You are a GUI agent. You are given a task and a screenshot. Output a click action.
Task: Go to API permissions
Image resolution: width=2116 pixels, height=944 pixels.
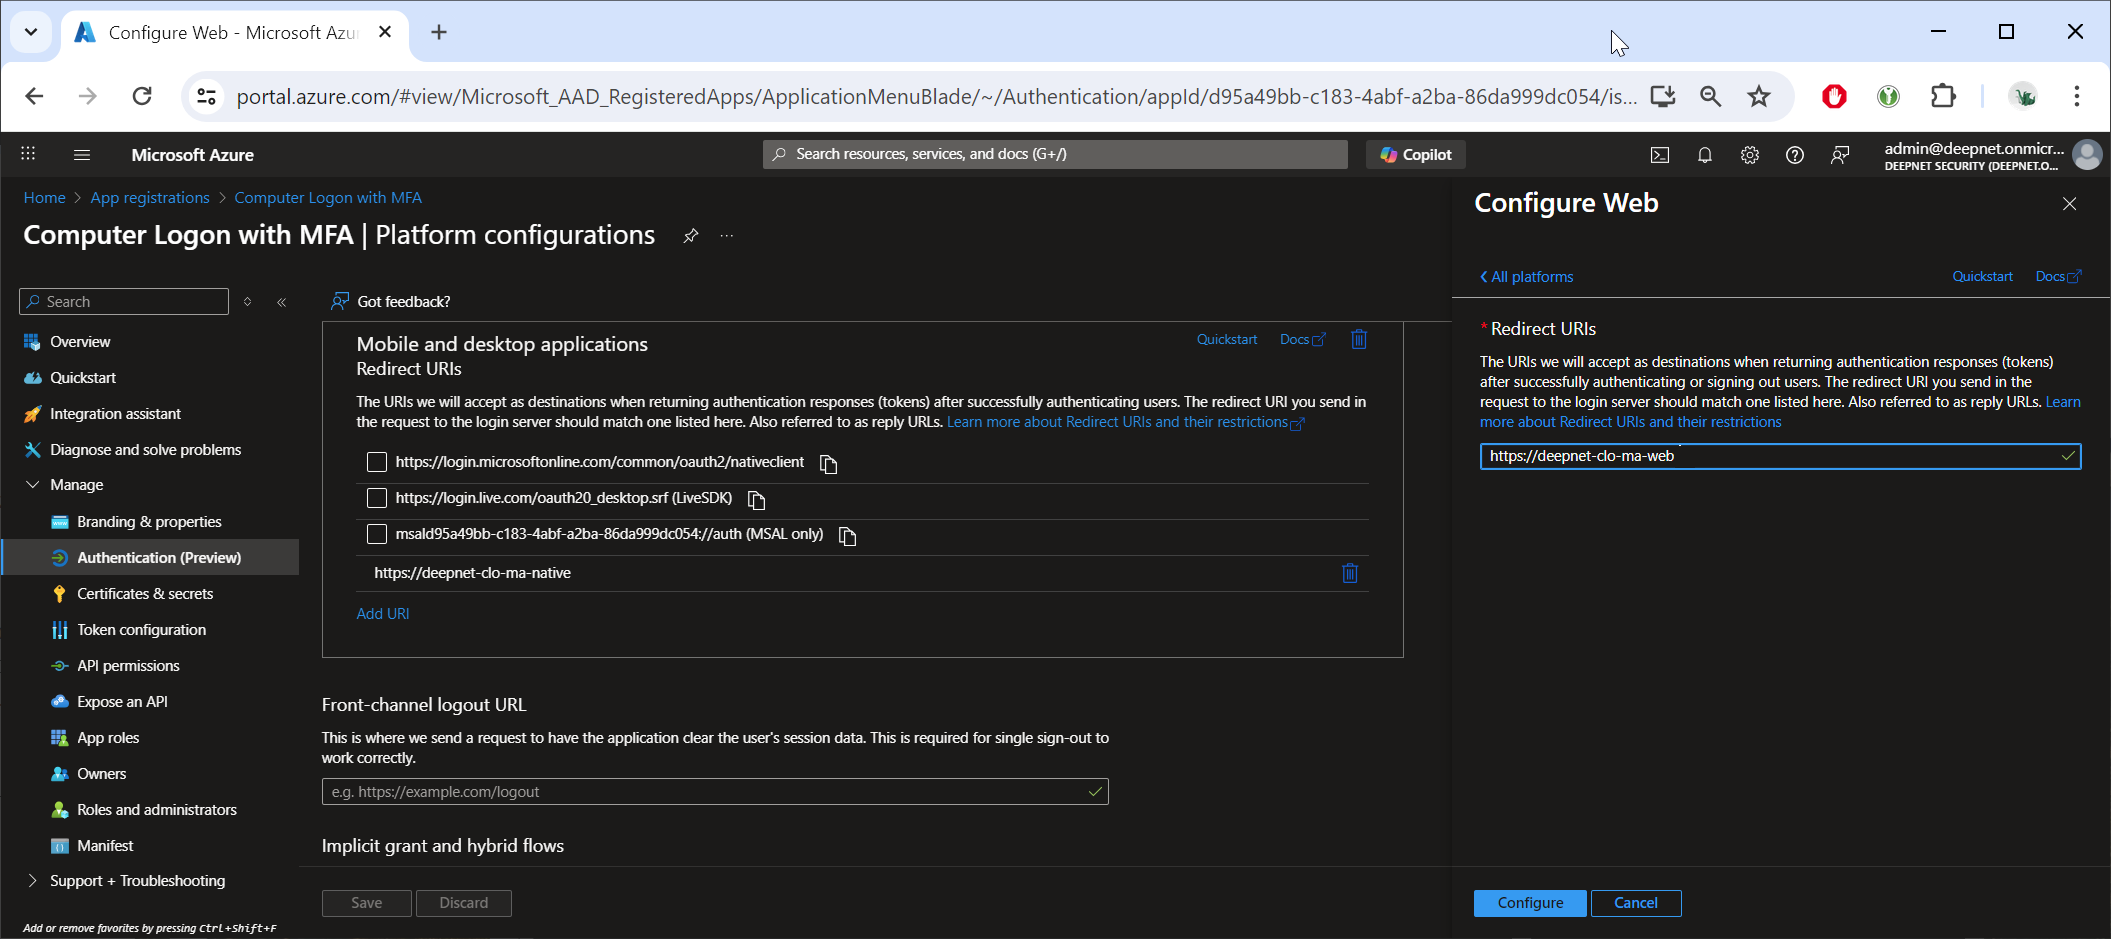128,667
